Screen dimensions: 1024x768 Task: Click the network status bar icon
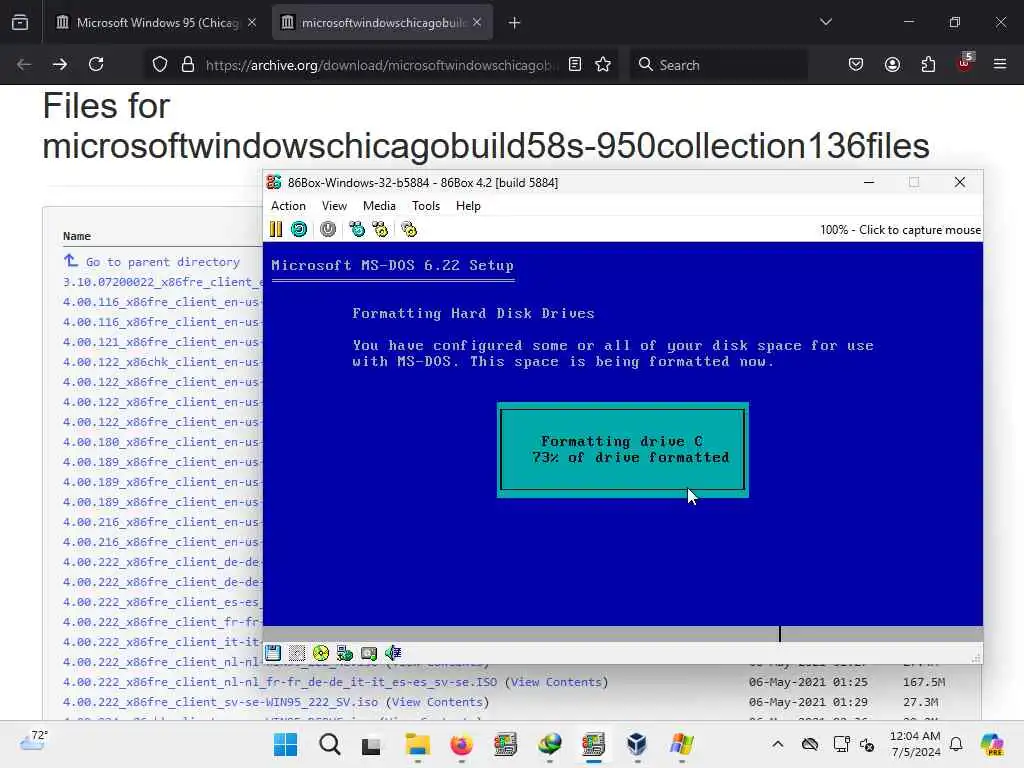pyautogui.click(x=345, y=652)
